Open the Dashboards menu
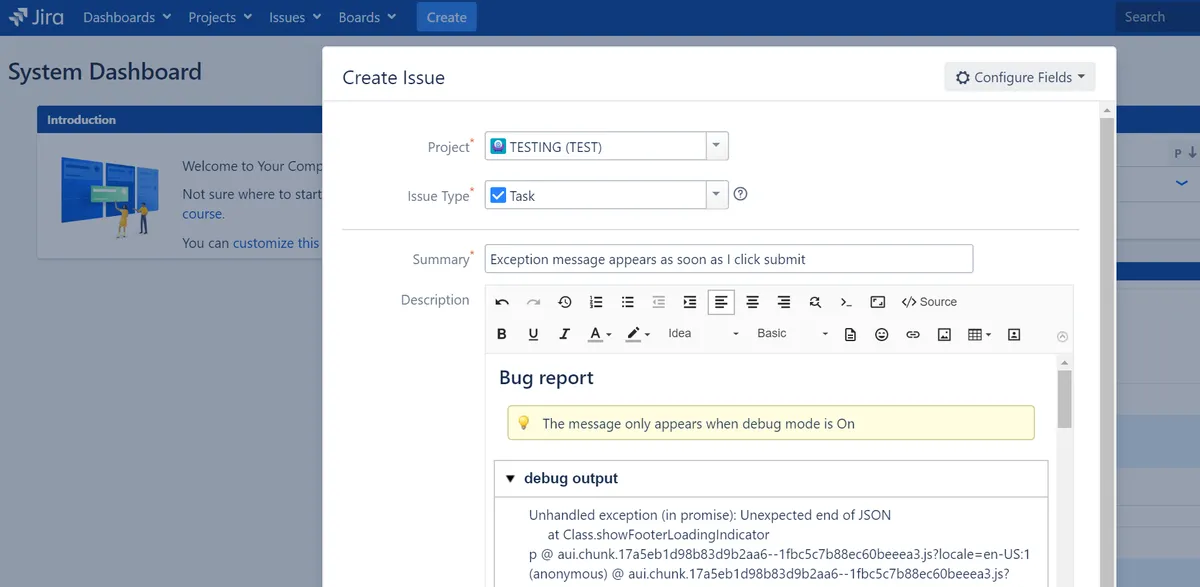 (x=127, y=17)
